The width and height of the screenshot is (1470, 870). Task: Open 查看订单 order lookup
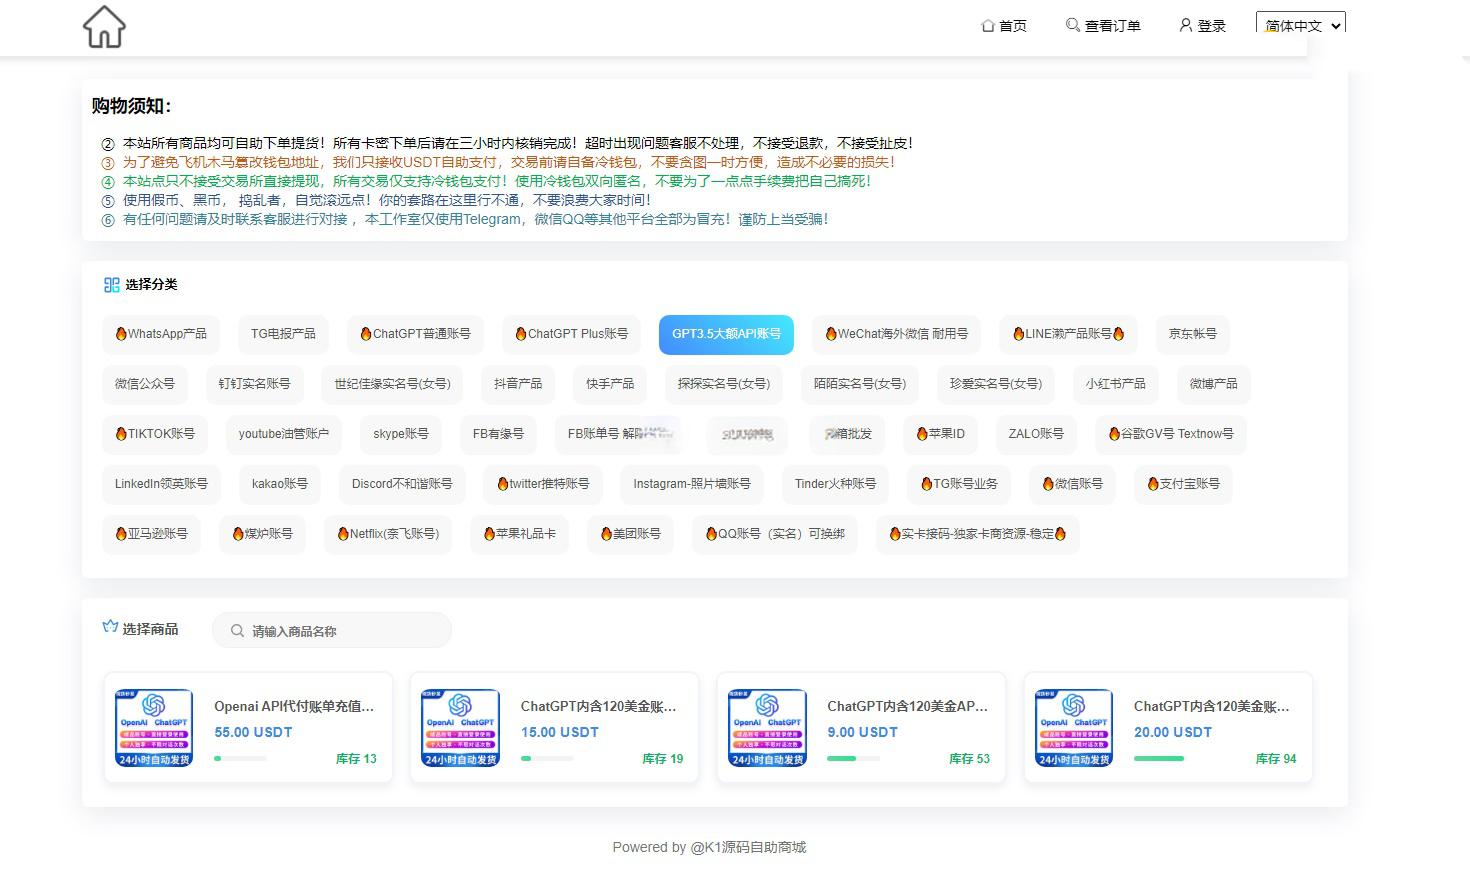point(1103,26)
